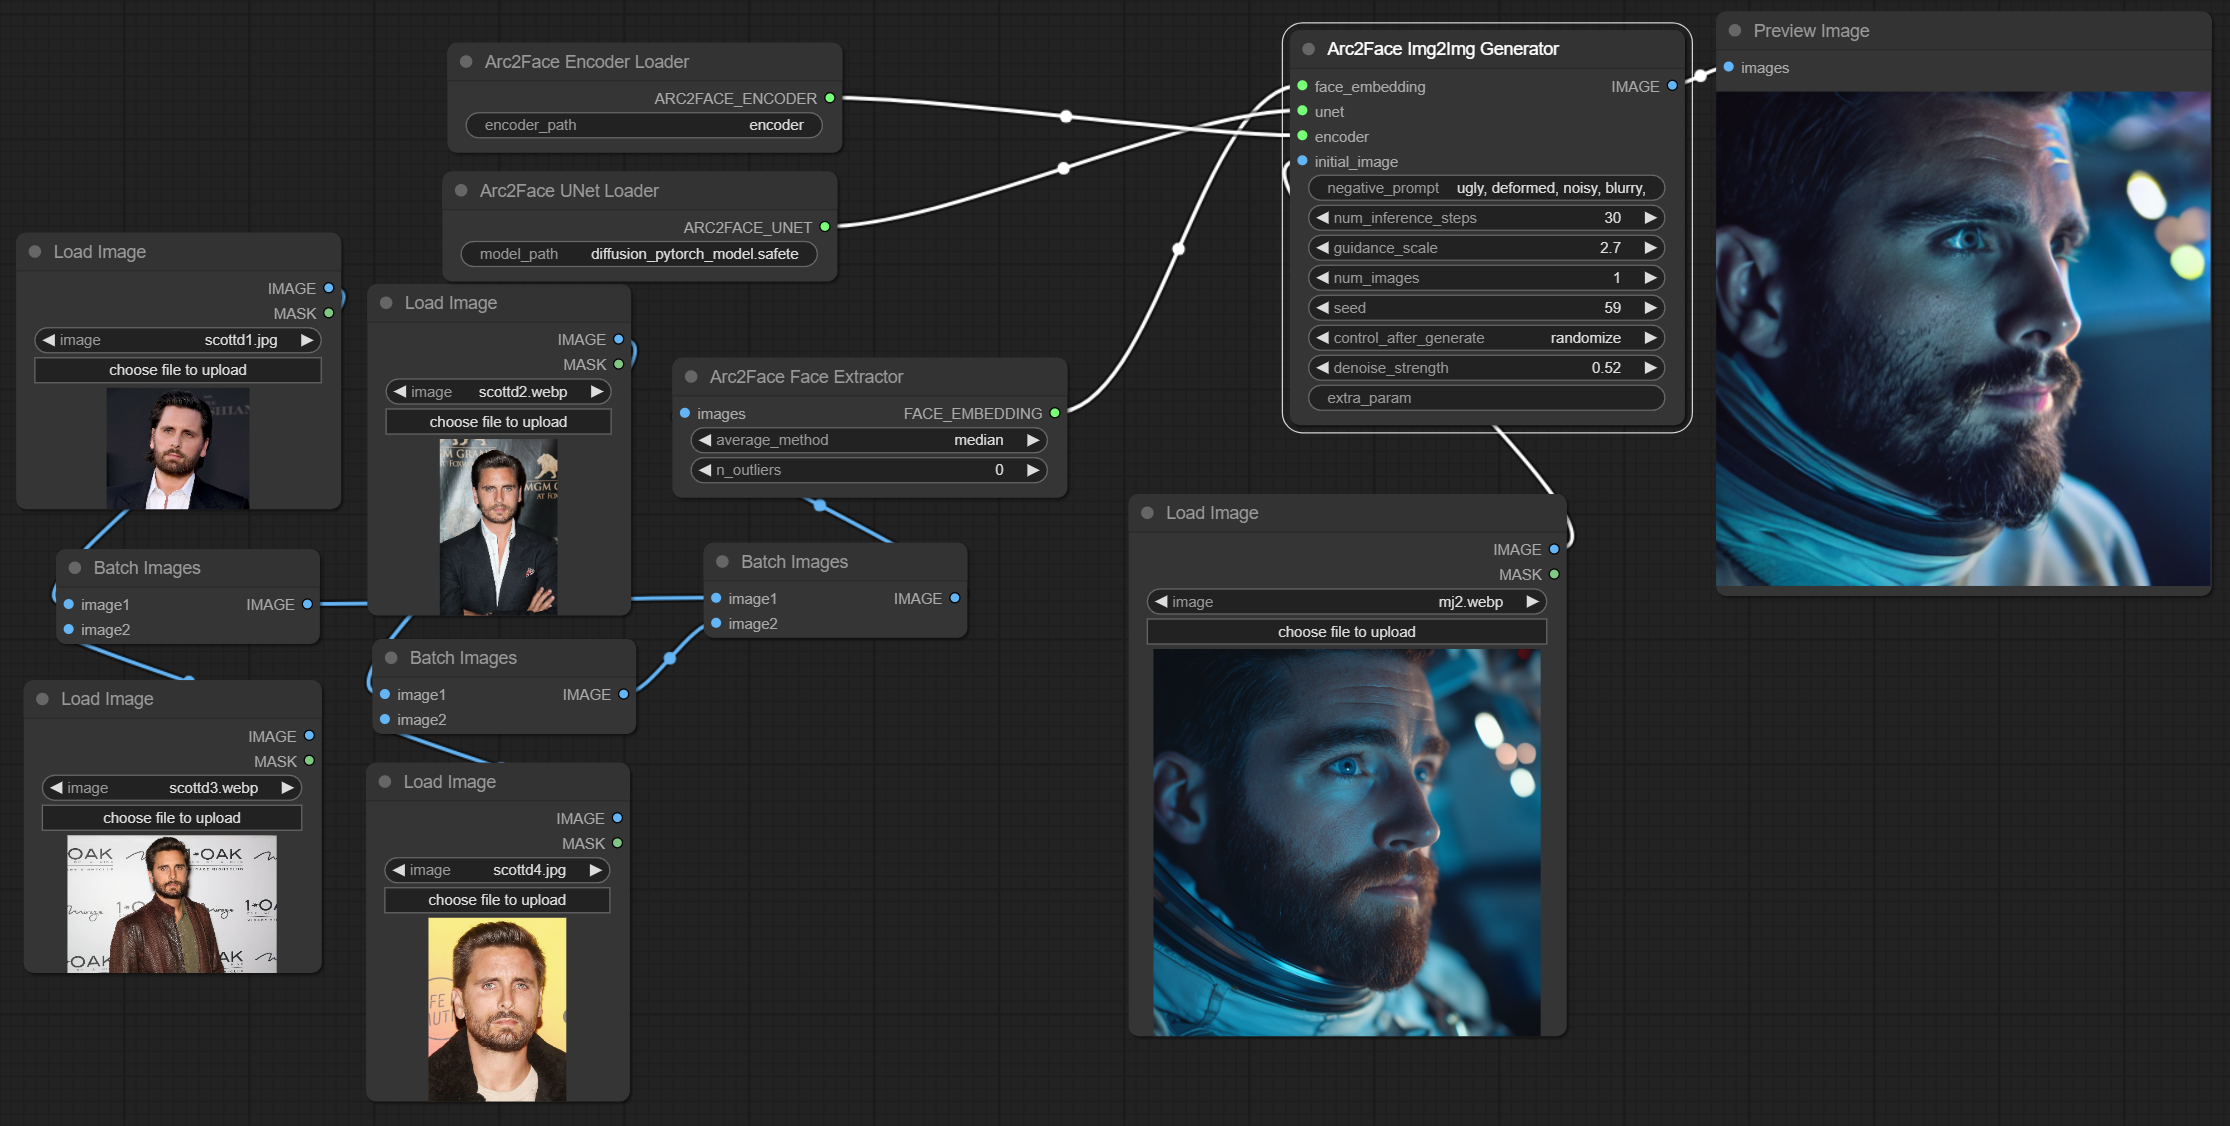Click choose file to upload under scottd1.jpg

click(178, 370)
